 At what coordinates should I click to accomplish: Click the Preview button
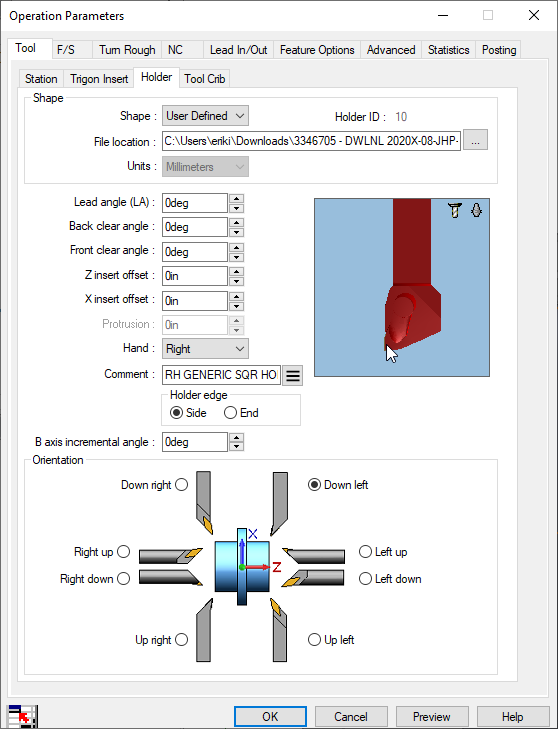point(432,716)
